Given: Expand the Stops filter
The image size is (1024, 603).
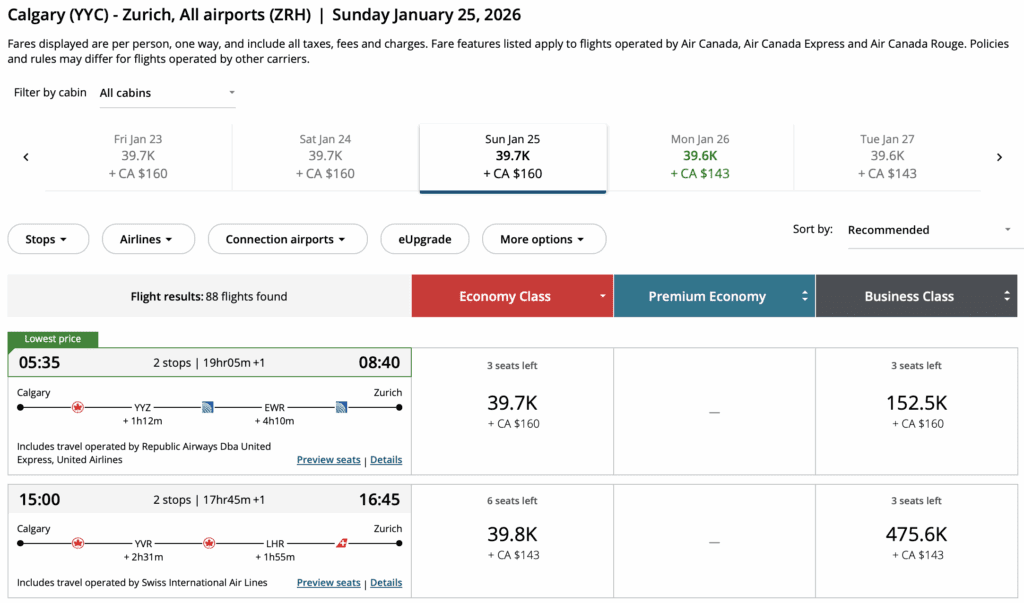Looking at the screenshot, I should (x=48, y=239).
